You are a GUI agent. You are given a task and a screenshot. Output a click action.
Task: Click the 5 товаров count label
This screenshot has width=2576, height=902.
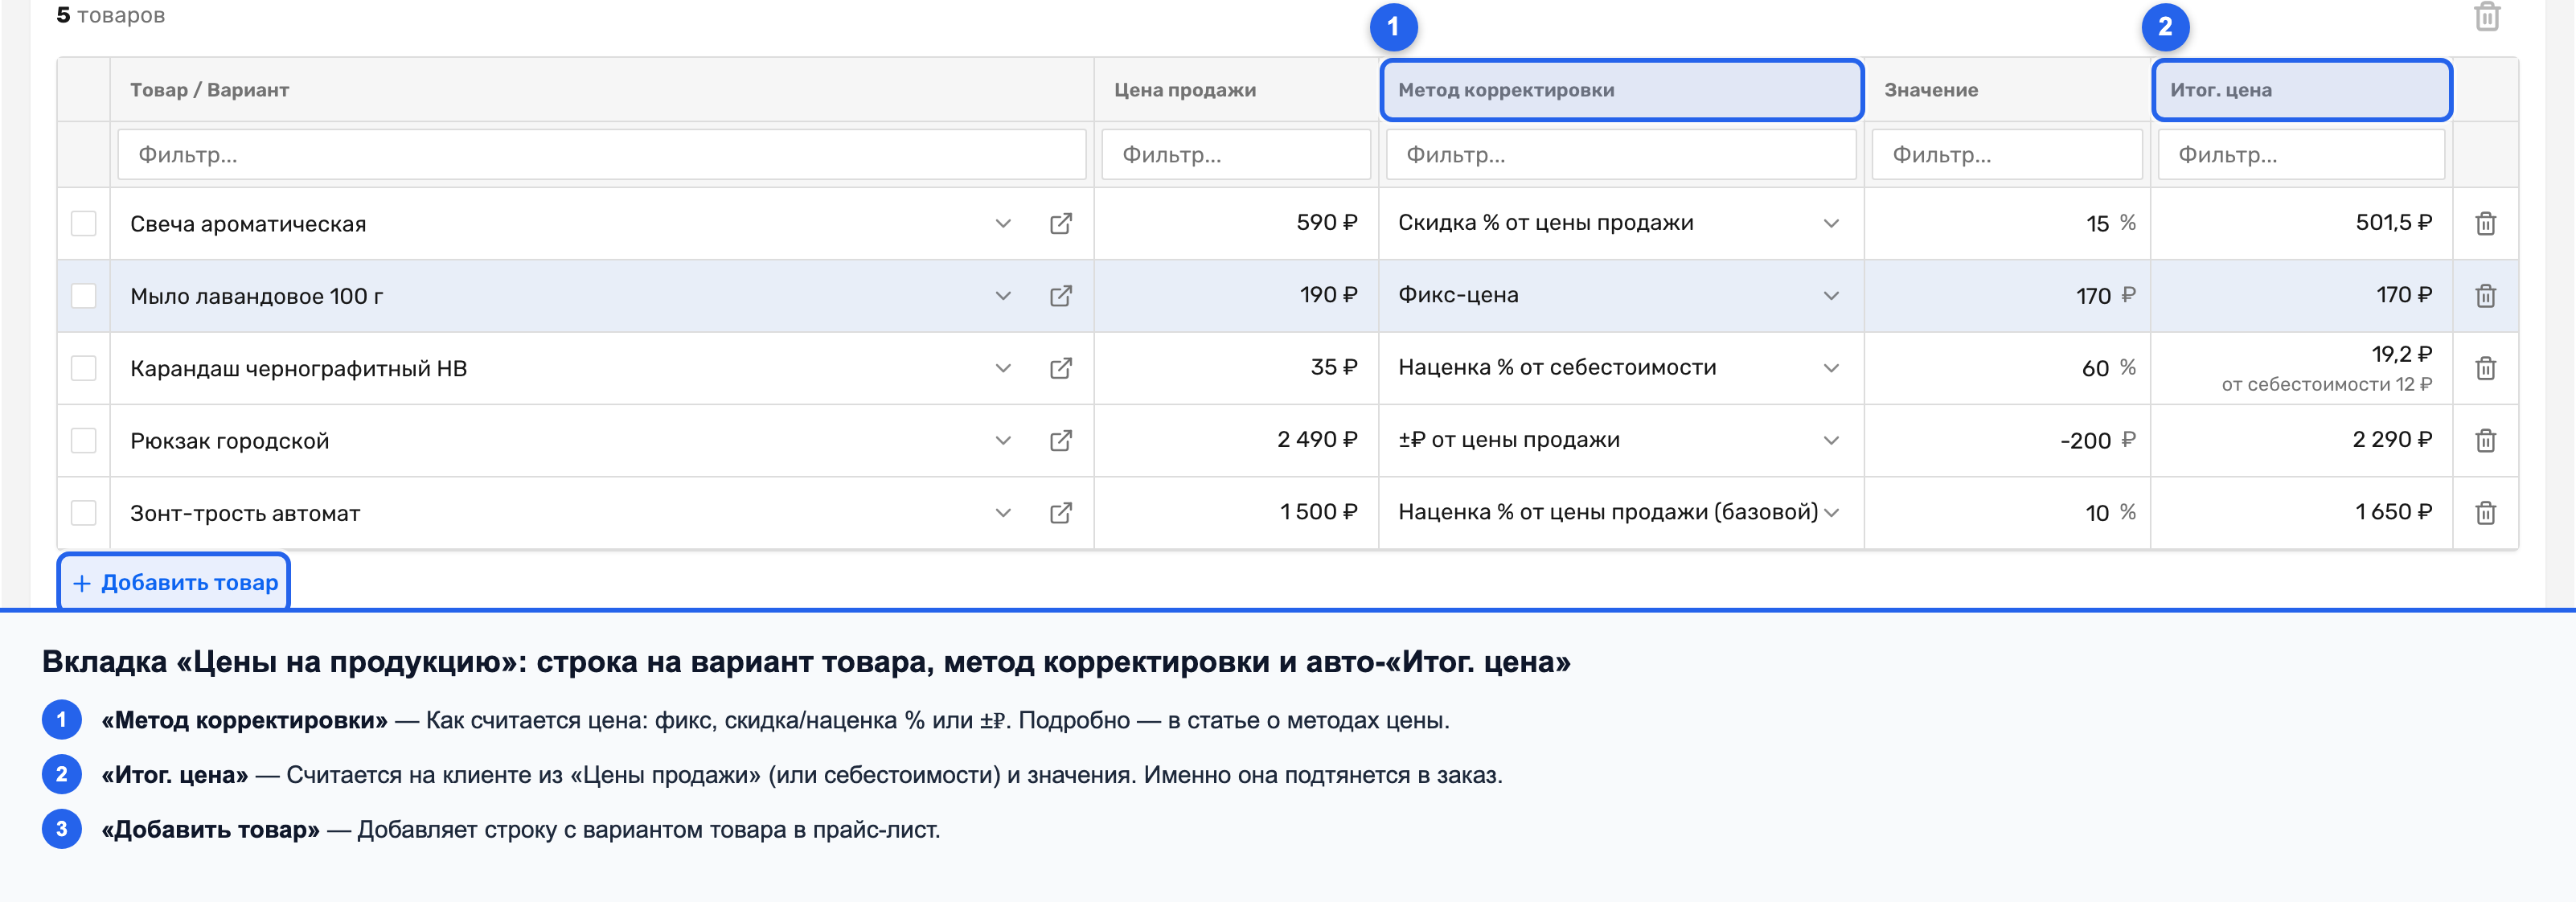point(110,15)
